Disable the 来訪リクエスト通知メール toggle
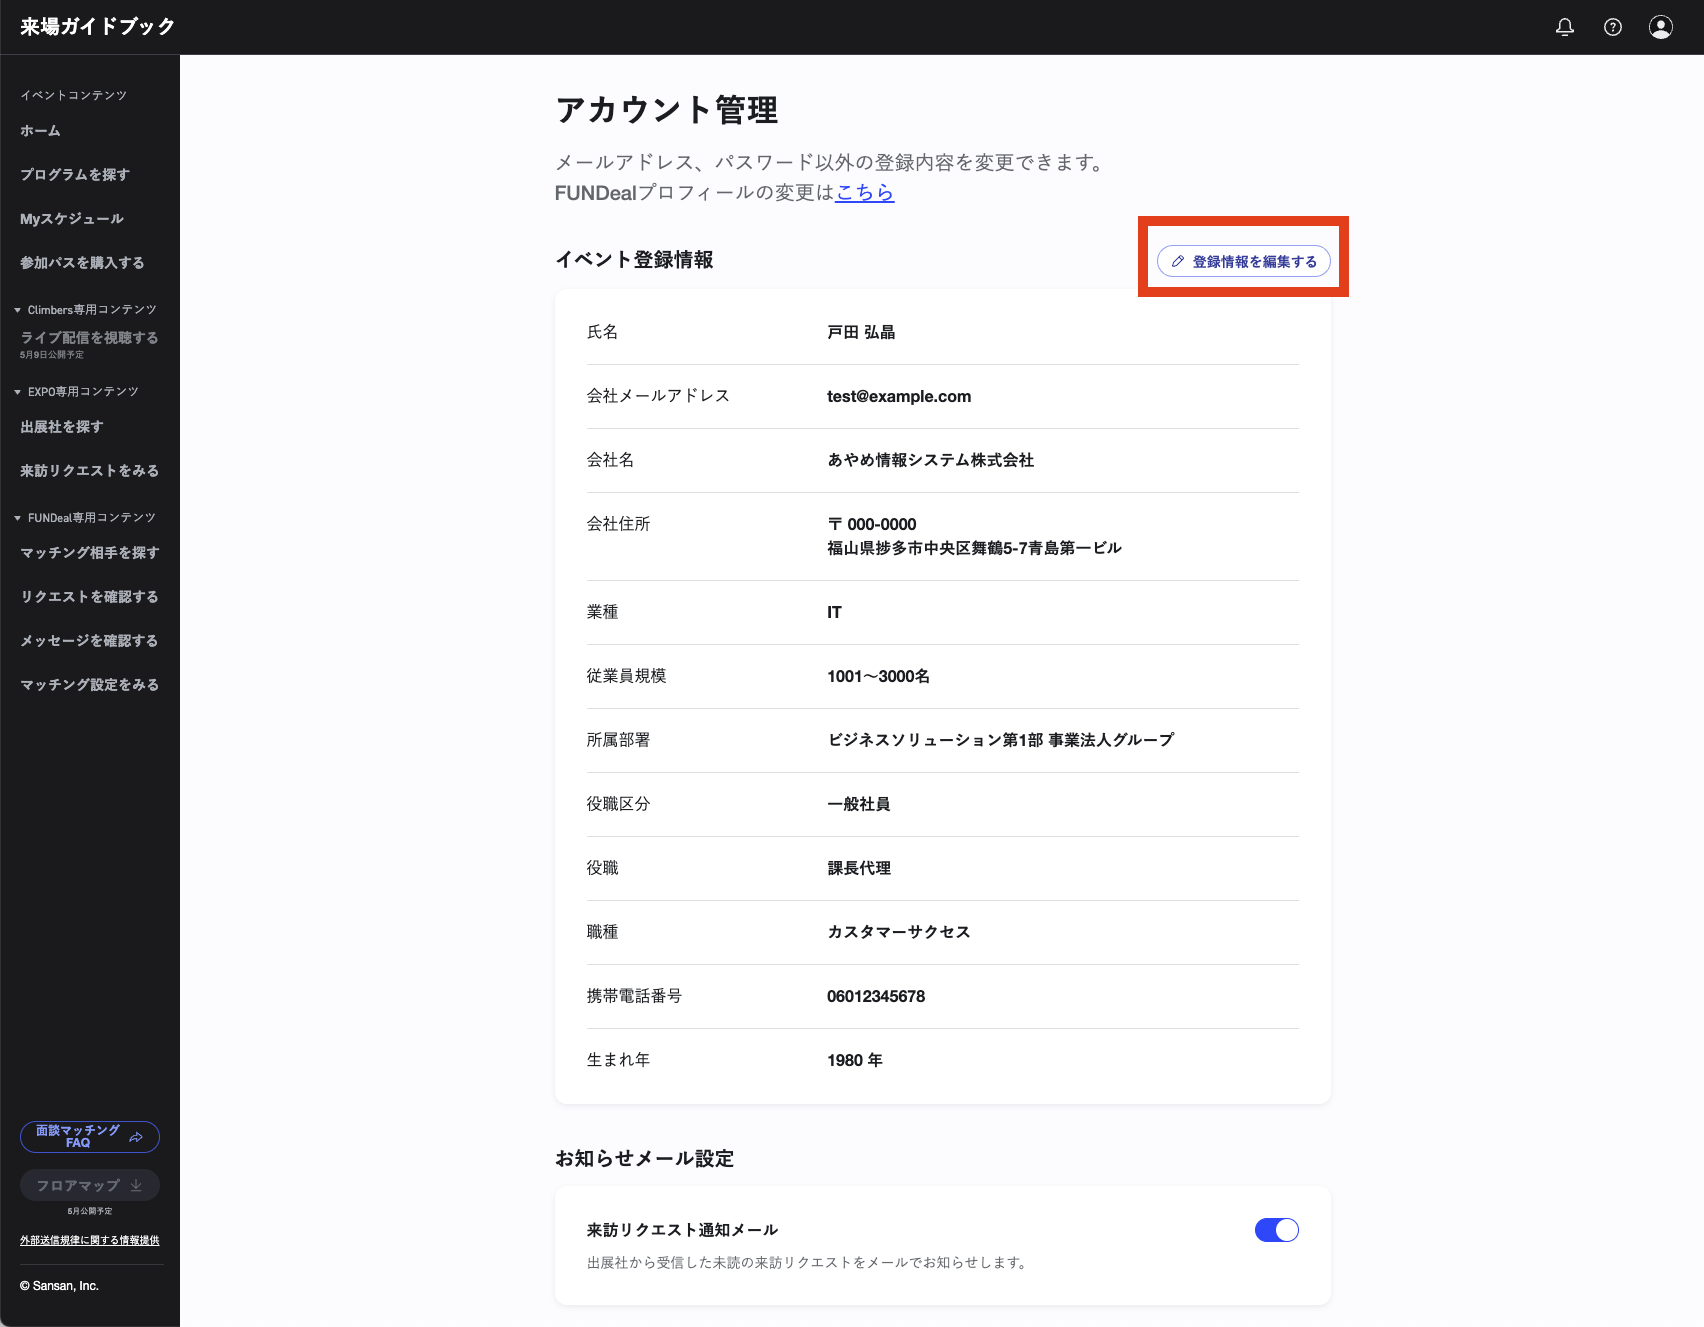The image size is (1704, 1327). (x=1276, y=1230)
